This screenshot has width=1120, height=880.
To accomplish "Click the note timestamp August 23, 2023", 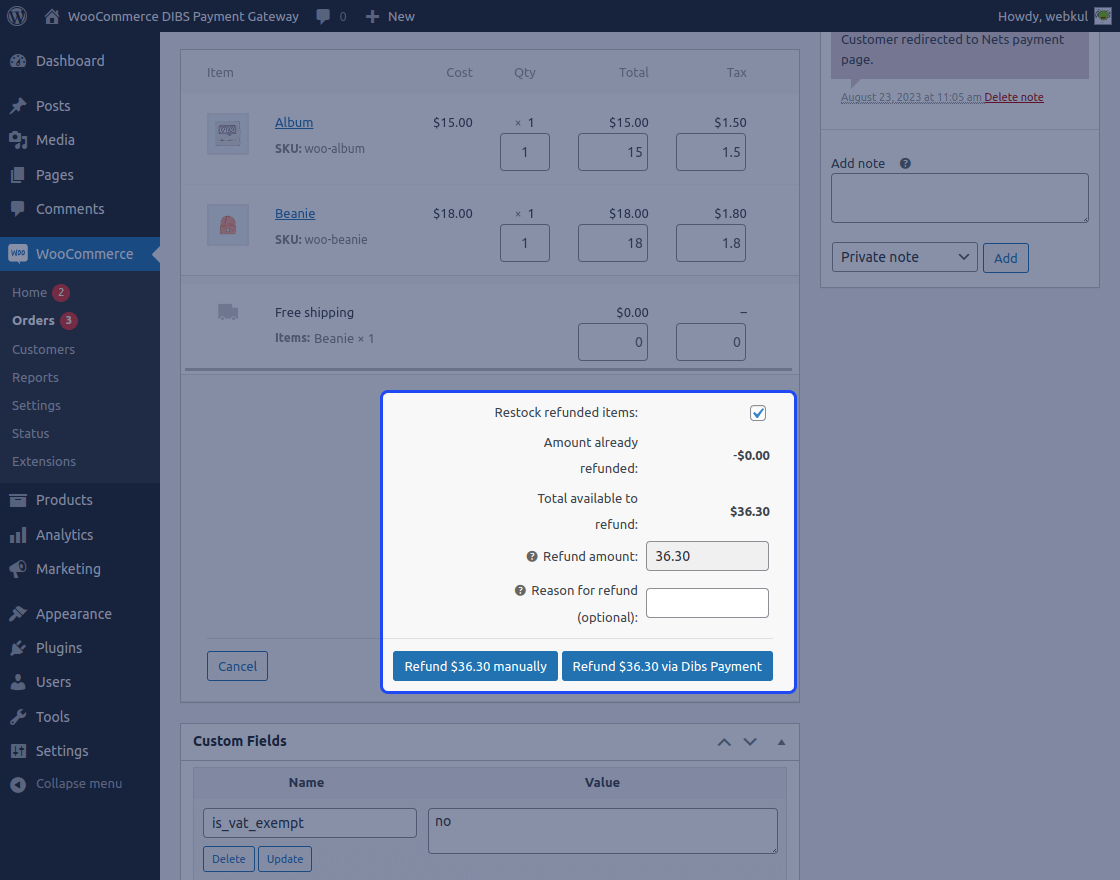I will pos(911,97).
